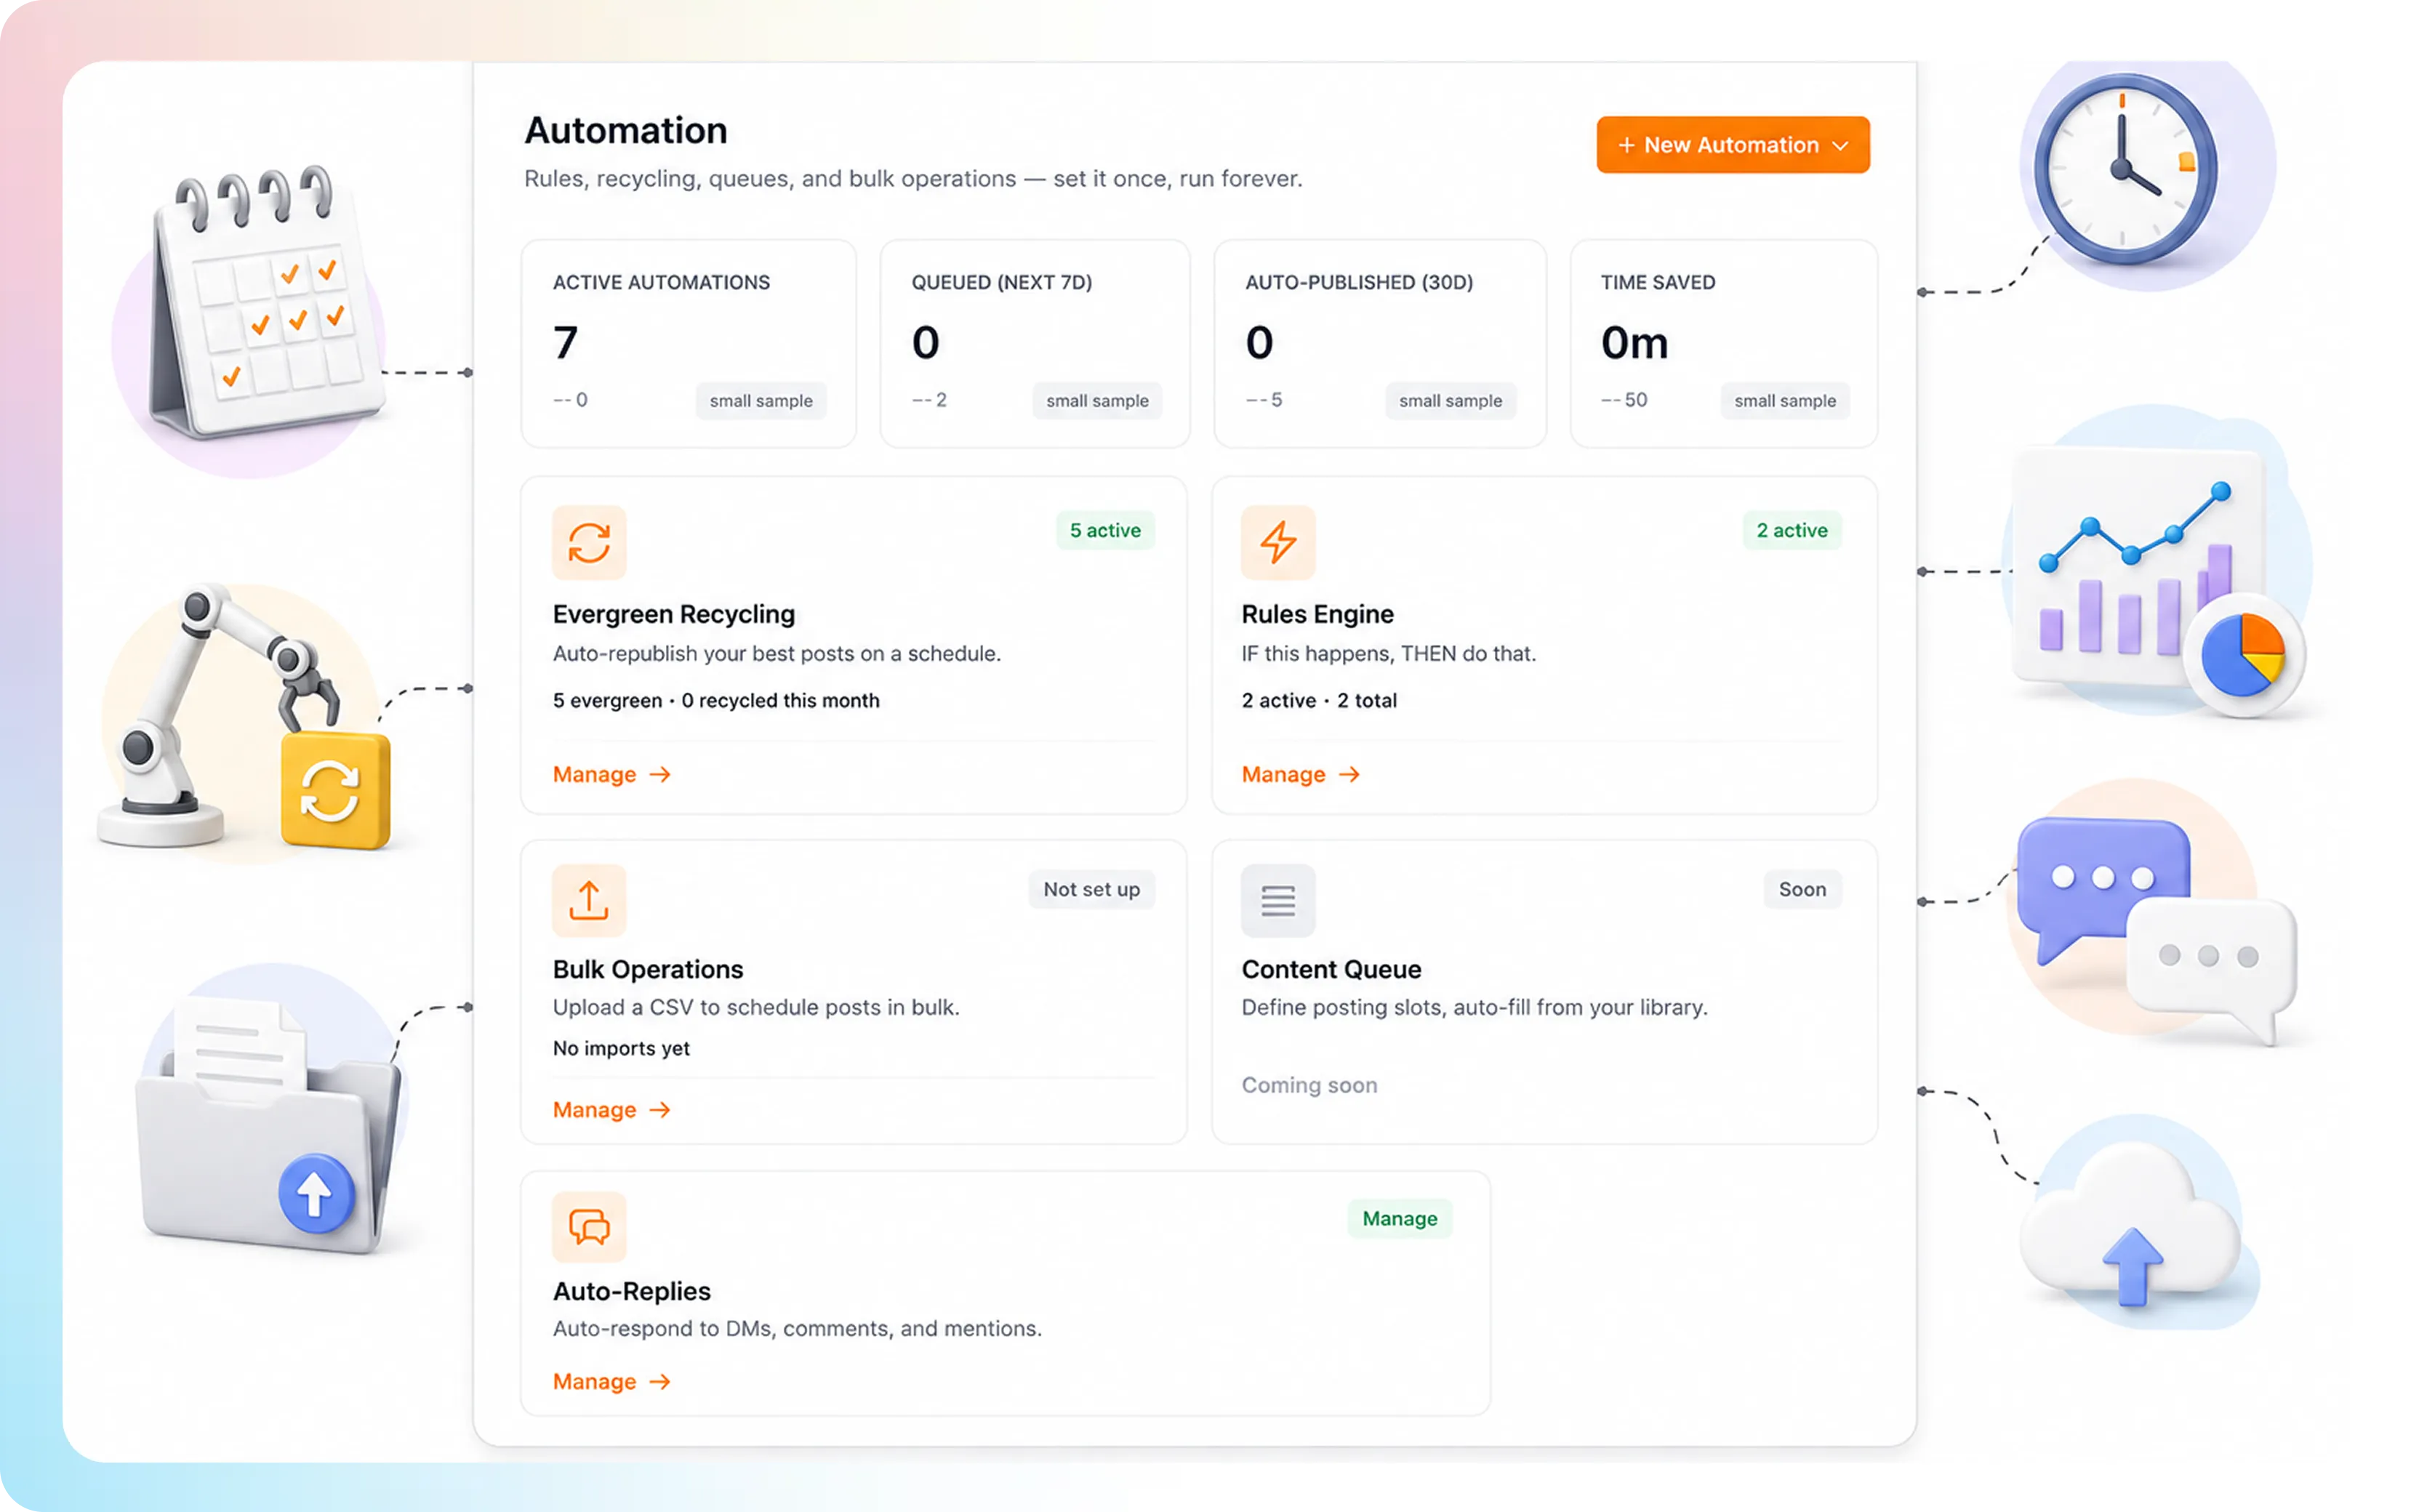The width and height of the screenshot is (2411, 1512).
Task: Click the 2 active badge
Action: [1791, 530]
